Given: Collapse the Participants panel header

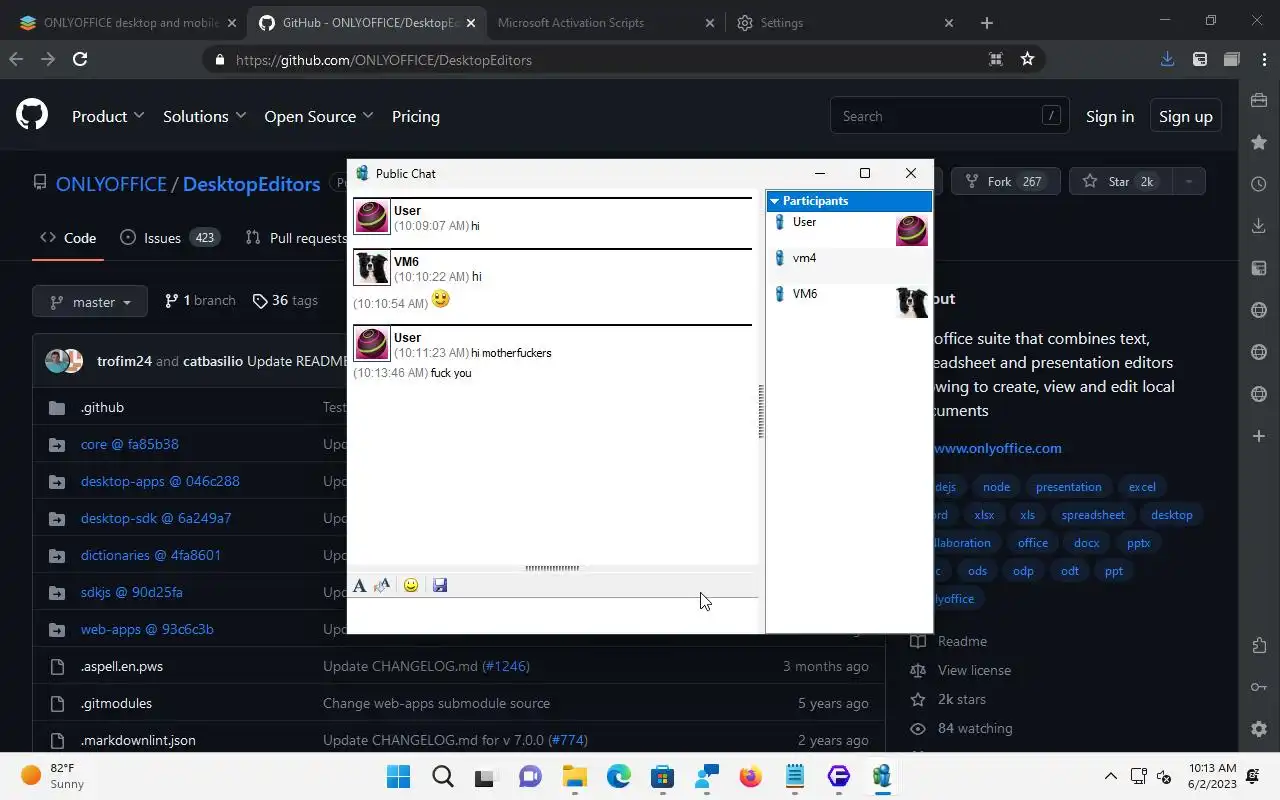Looking at the screenshot, I should 849,201.
